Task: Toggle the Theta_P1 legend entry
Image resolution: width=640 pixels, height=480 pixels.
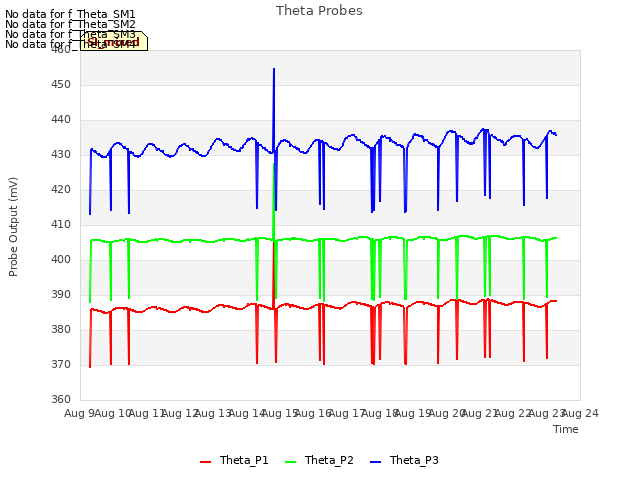Action: click(234, 460)
